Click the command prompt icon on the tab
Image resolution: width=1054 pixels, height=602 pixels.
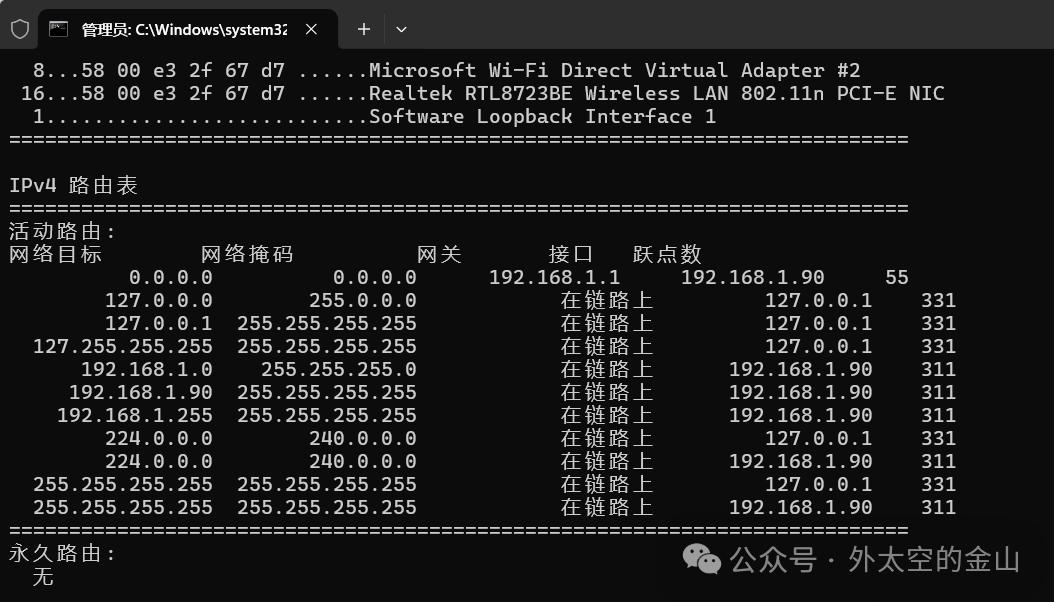[x=59, y=29]
